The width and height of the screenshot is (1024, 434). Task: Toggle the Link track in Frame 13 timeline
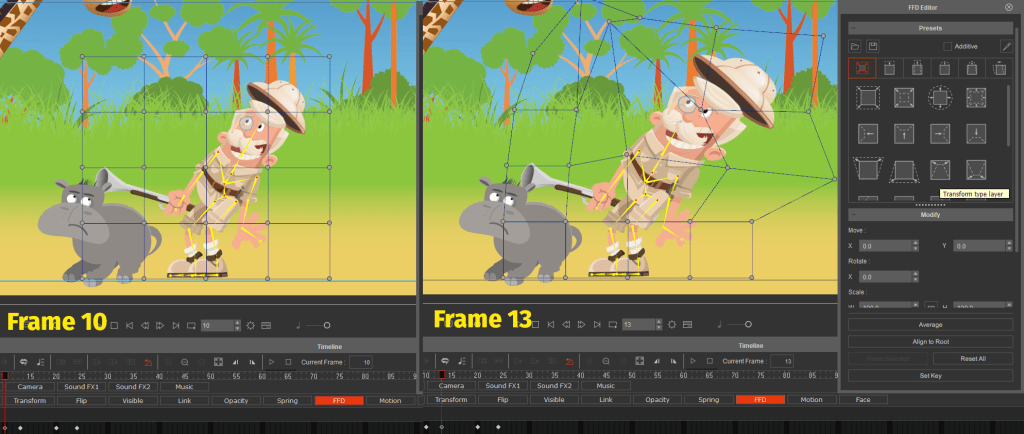pyautogui.click(x=605, y=399)
